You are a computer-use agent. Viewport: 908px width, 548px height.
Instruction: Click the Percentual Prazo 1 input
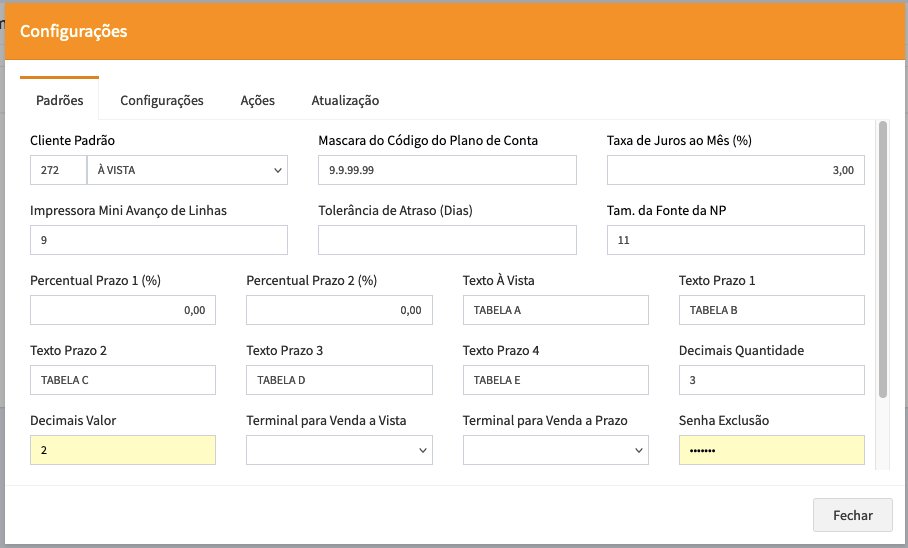(123, 311)
